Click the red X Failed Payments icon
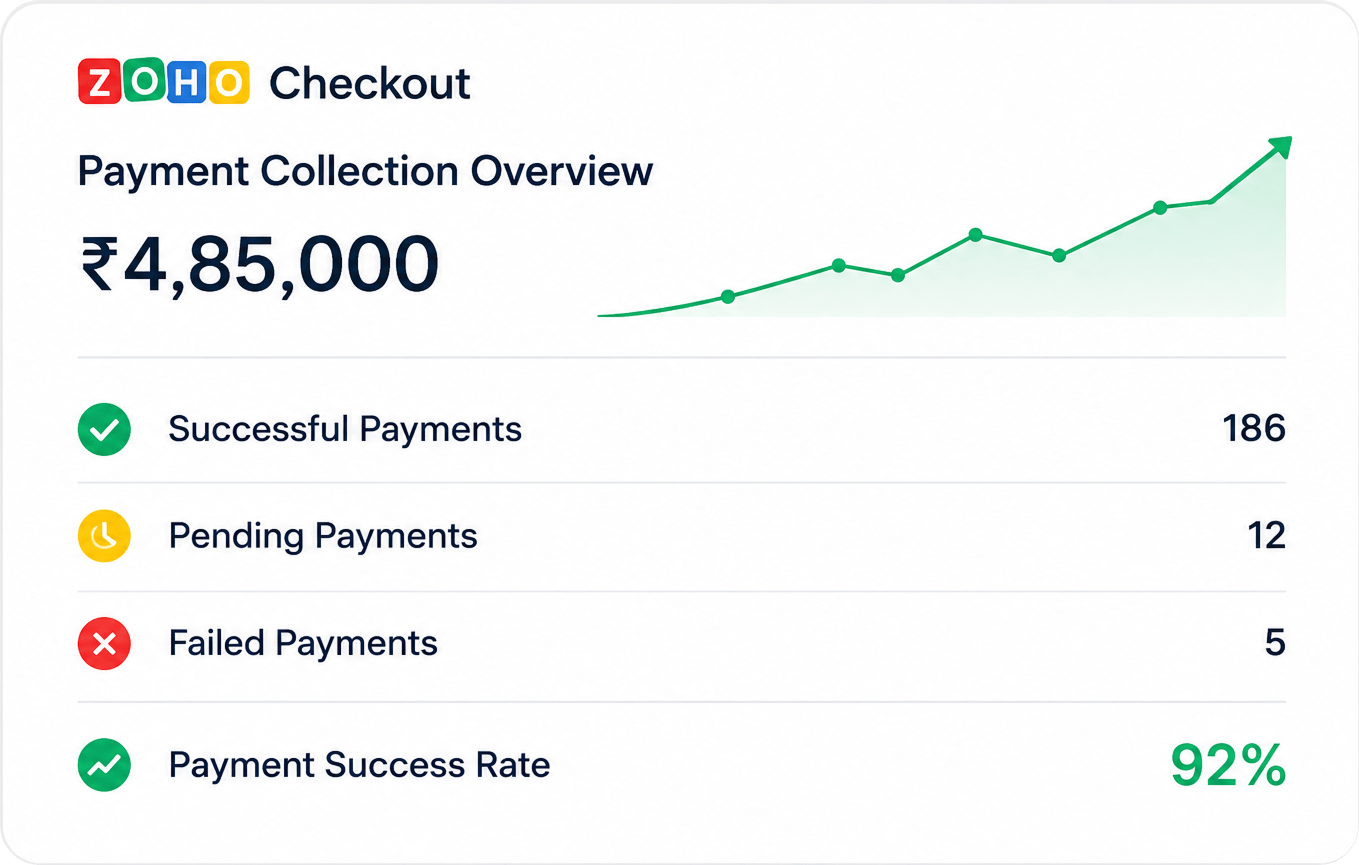 click(x=104, y=643)
